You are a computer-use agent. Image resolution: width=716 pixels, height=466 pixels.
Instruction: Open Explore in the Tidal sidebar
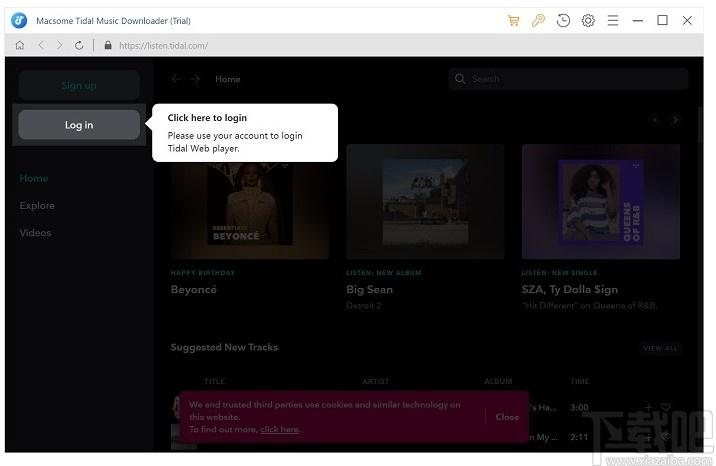click(x=37, y=206)
